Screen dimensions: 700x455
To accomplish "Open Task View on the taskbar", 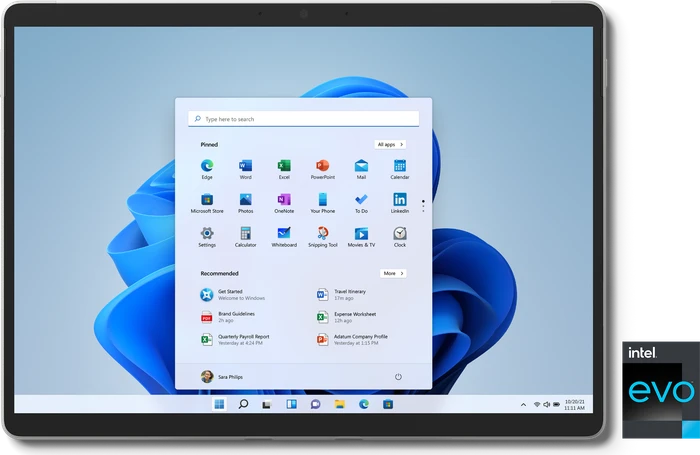I will (267, 405).
